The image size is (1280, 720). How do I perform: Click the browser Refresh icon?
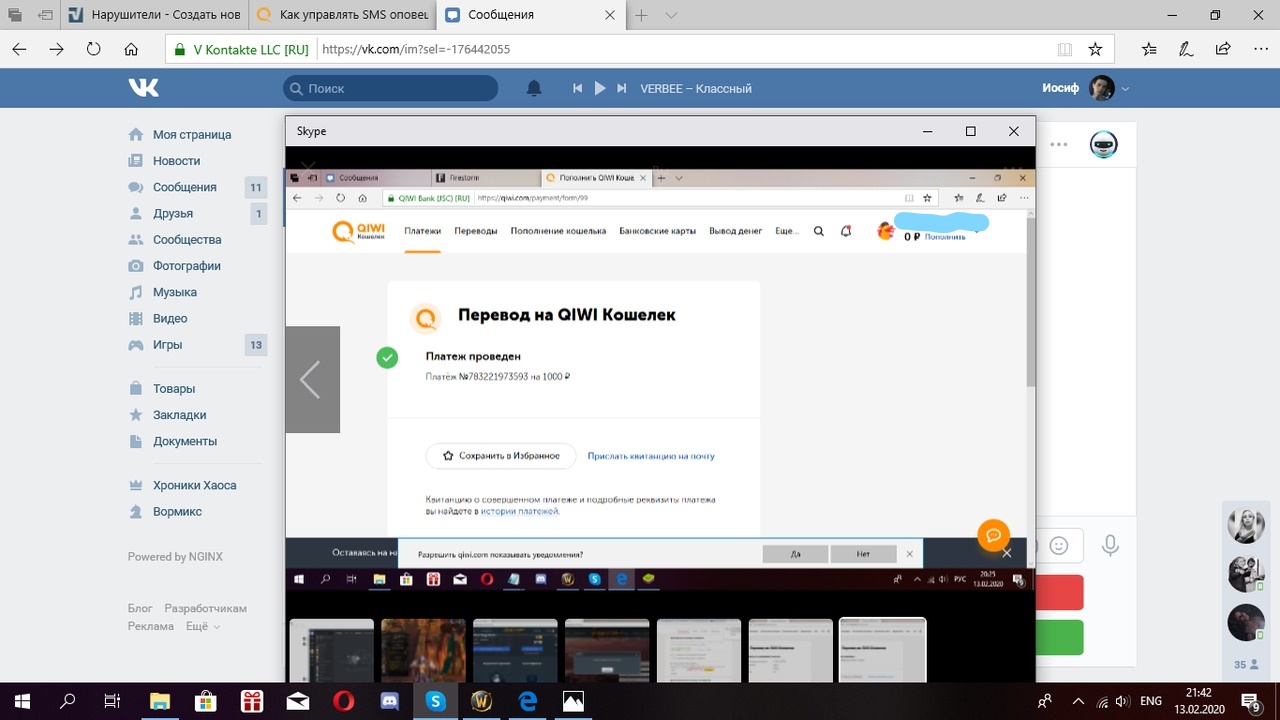click(94, 49)
